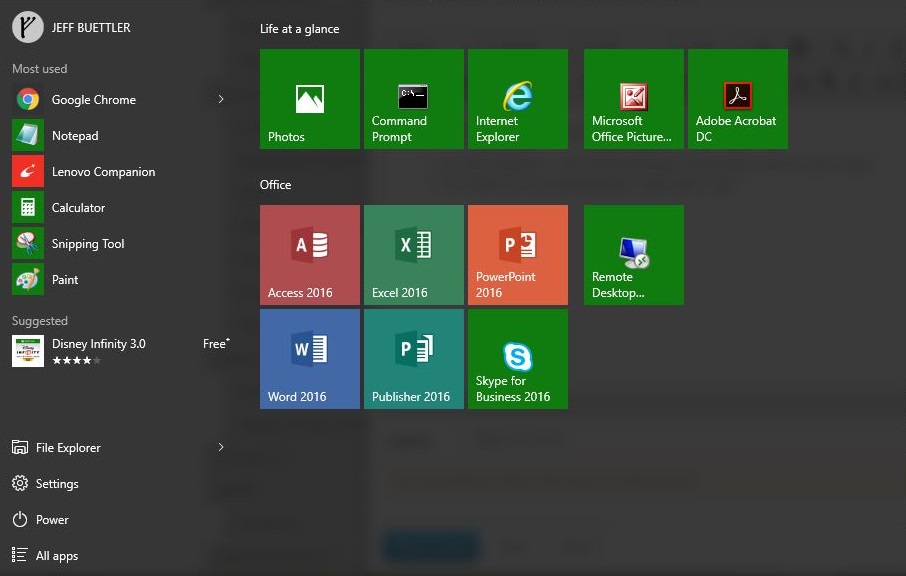Click the Google Chrome icon
This screenshot has width=906, height=576.
click(x=28, y=99)
